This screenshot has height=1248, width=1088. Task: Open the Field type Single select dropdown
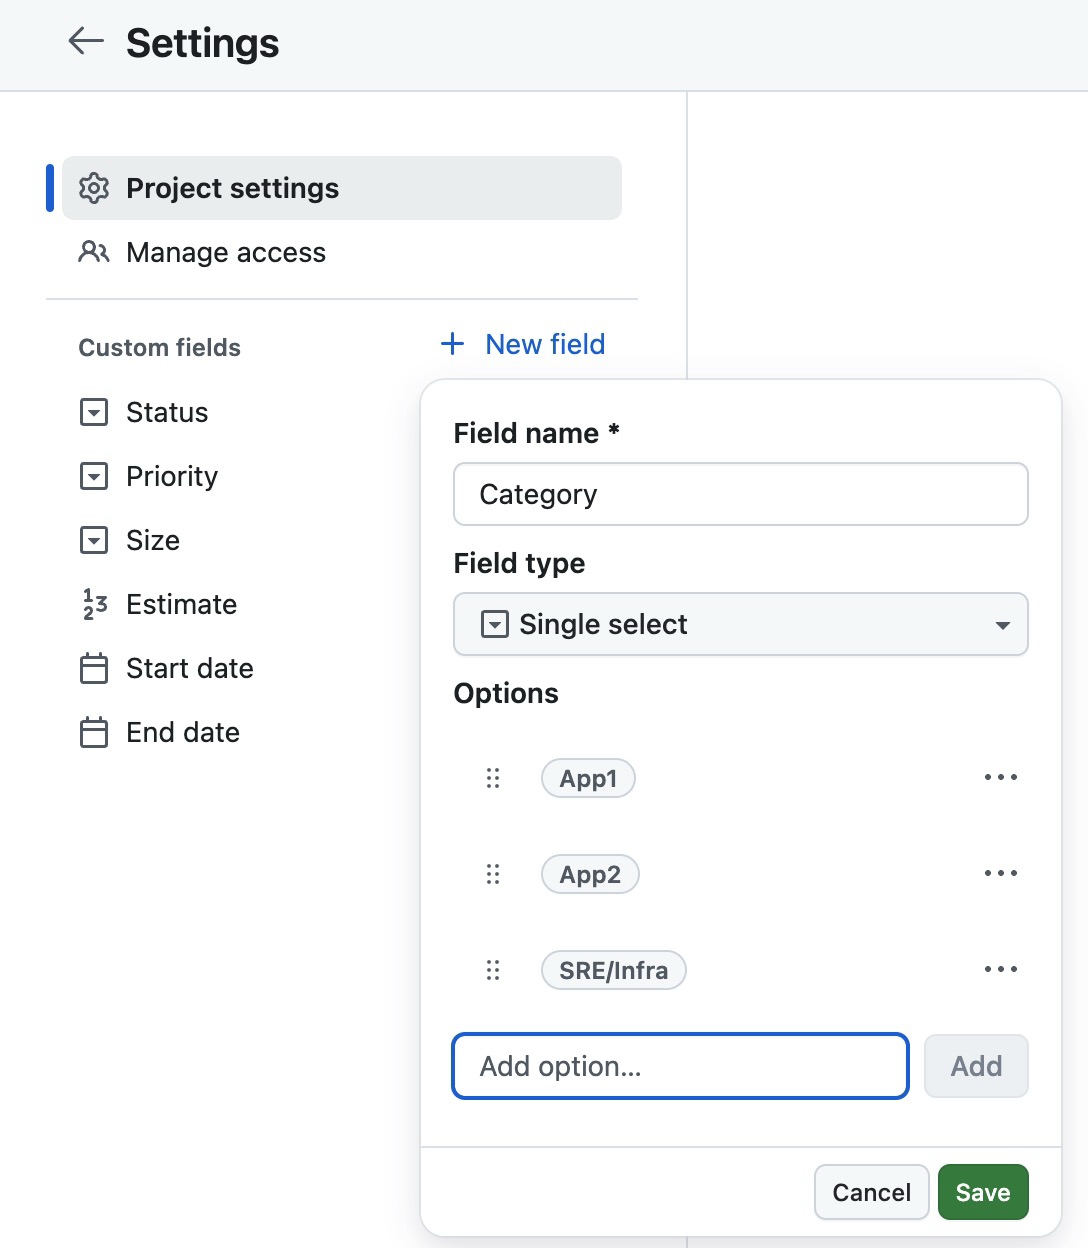[740, 624]
